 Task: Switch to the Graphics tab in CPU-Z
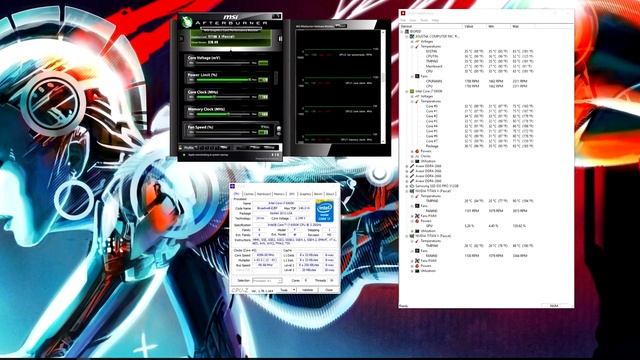(305, 194)
